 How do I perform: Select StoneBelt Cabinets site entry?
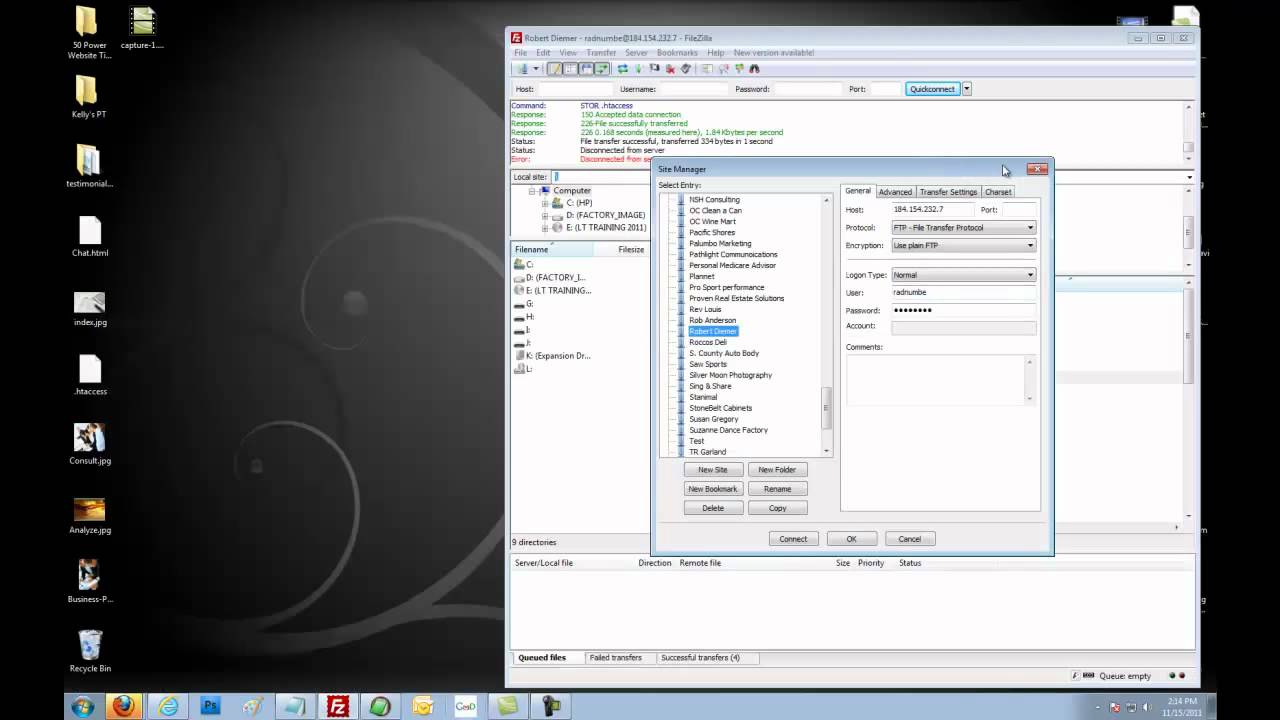click(x=720, y=408)
